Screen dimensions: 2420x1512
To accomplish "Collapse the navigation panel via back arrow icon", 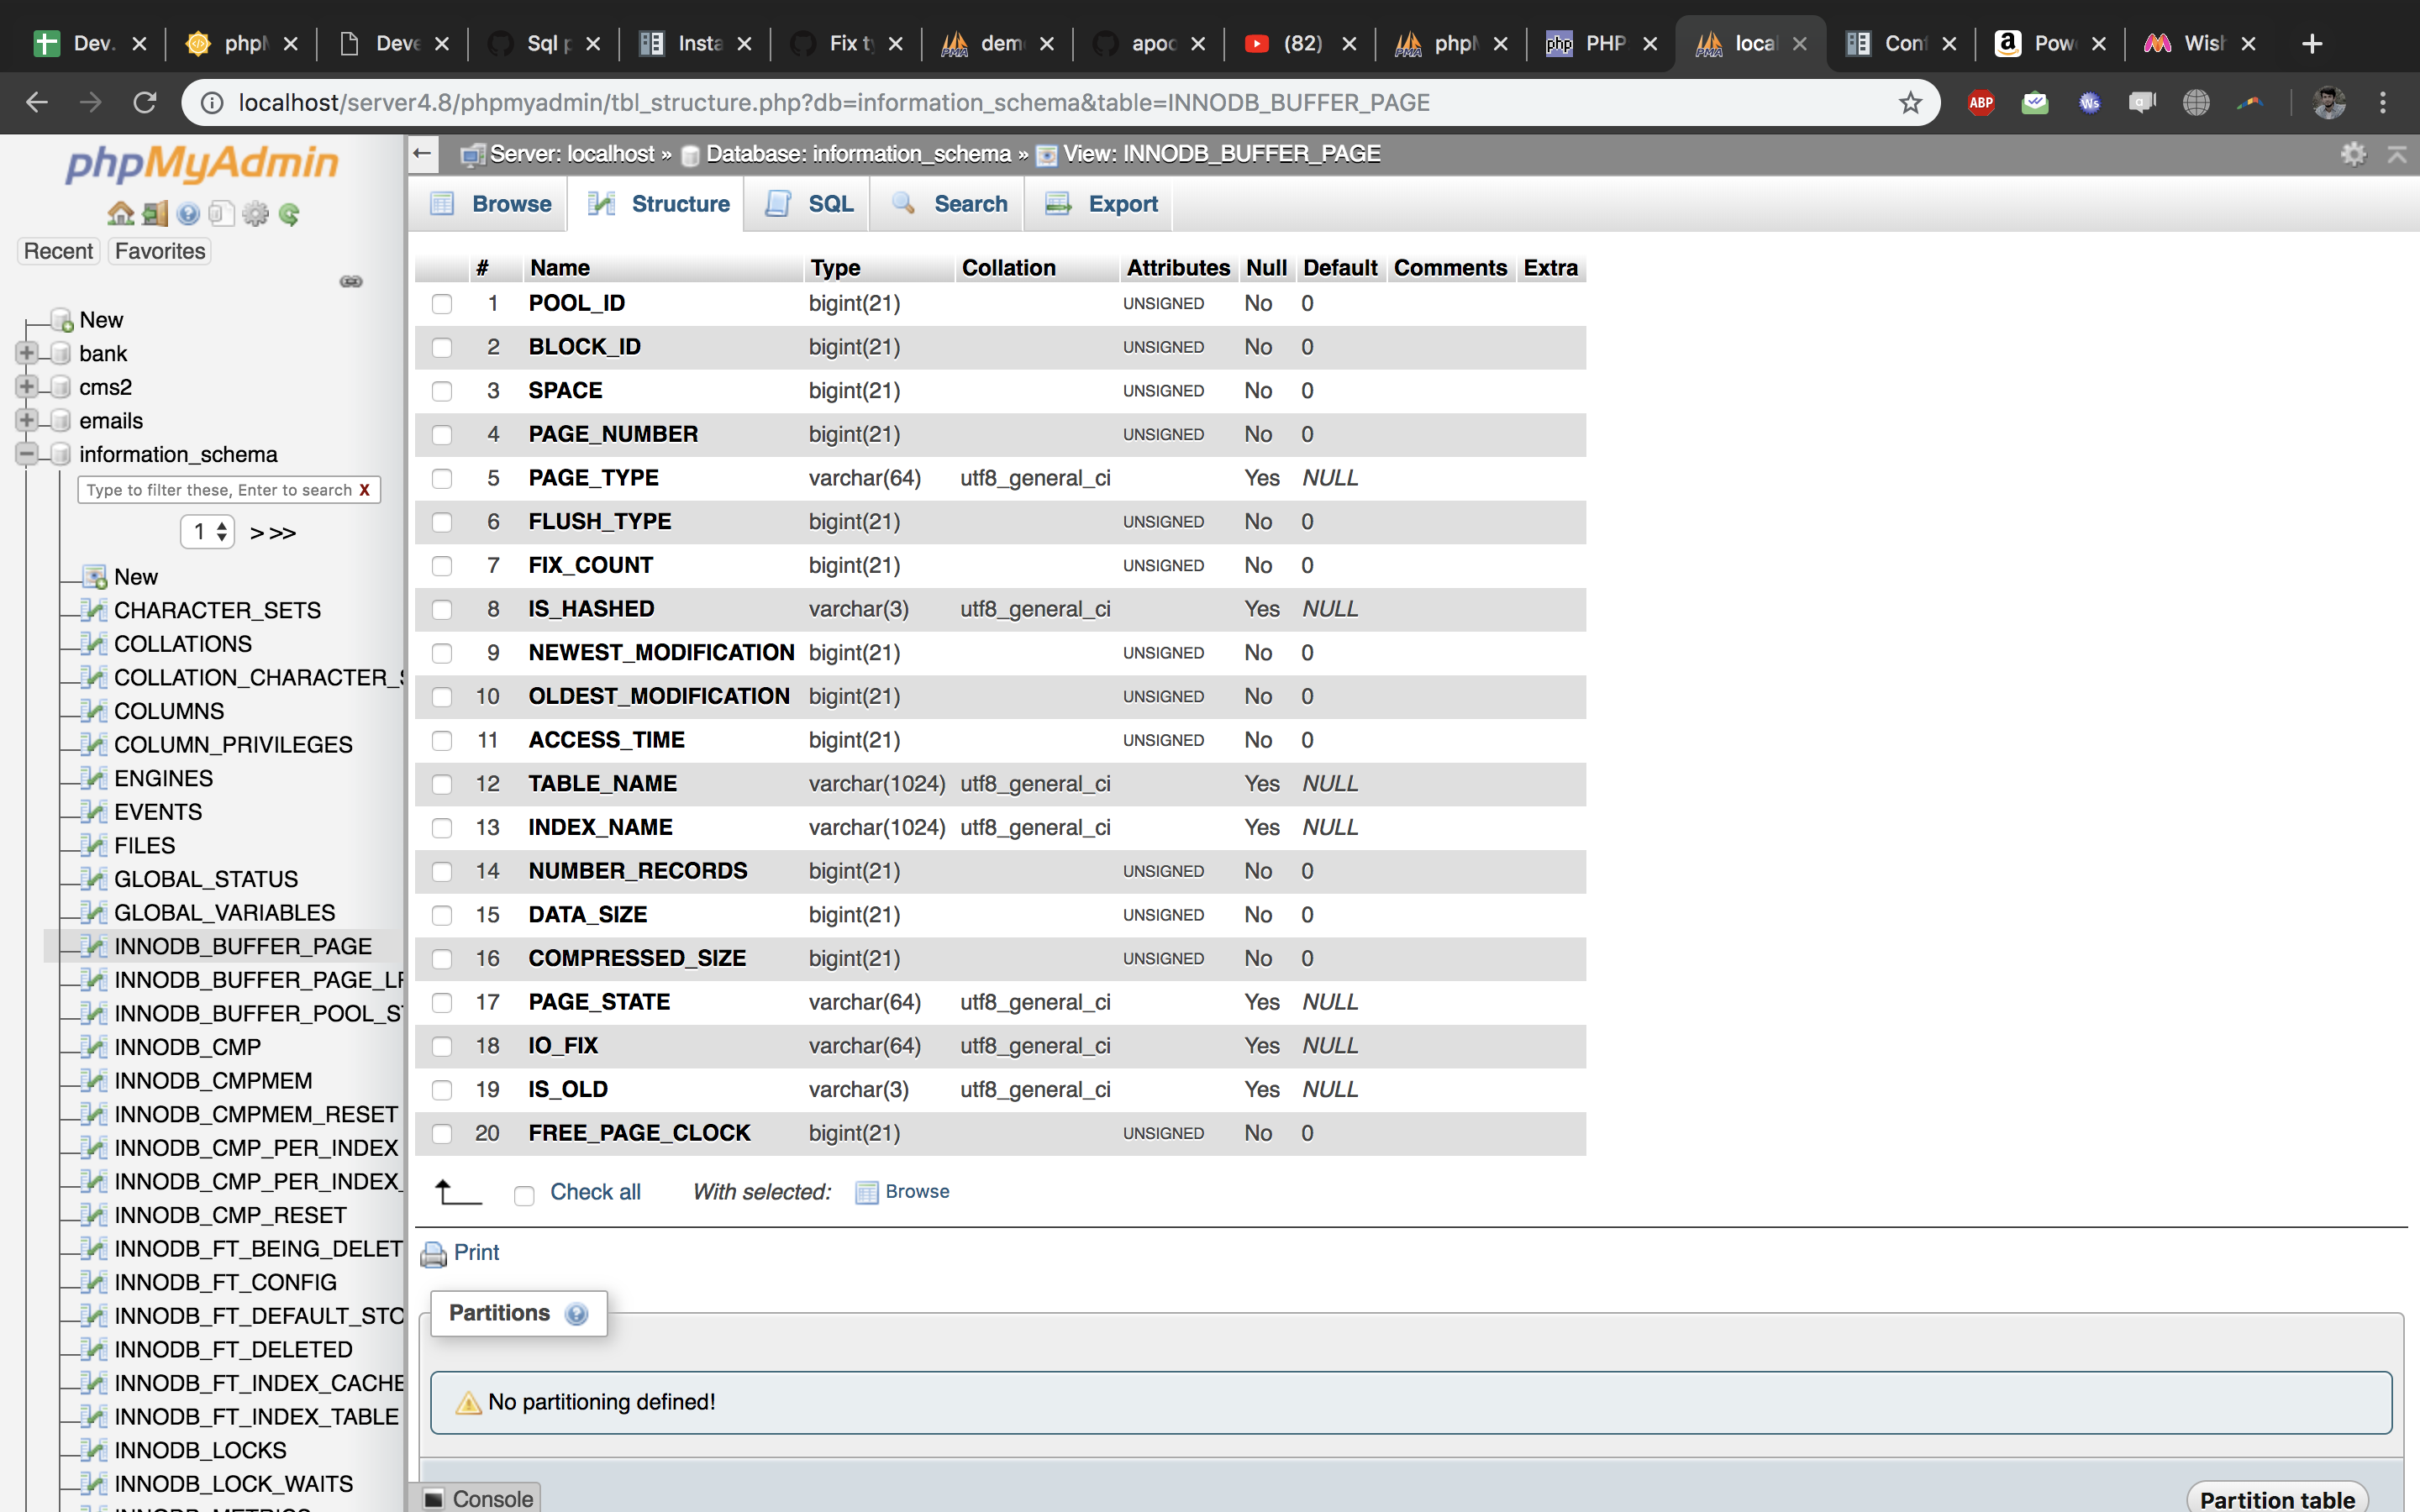I will tap(422, 153).
